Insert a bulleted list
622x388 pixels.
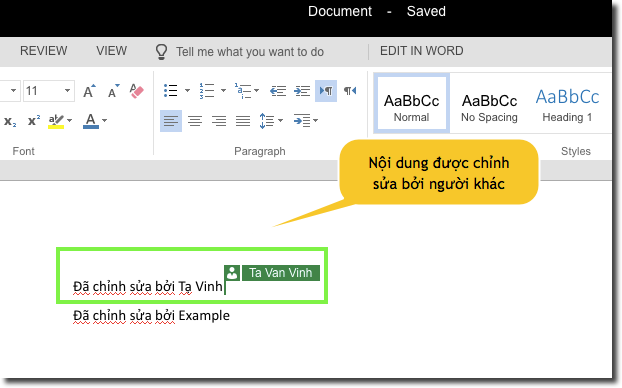171,90
